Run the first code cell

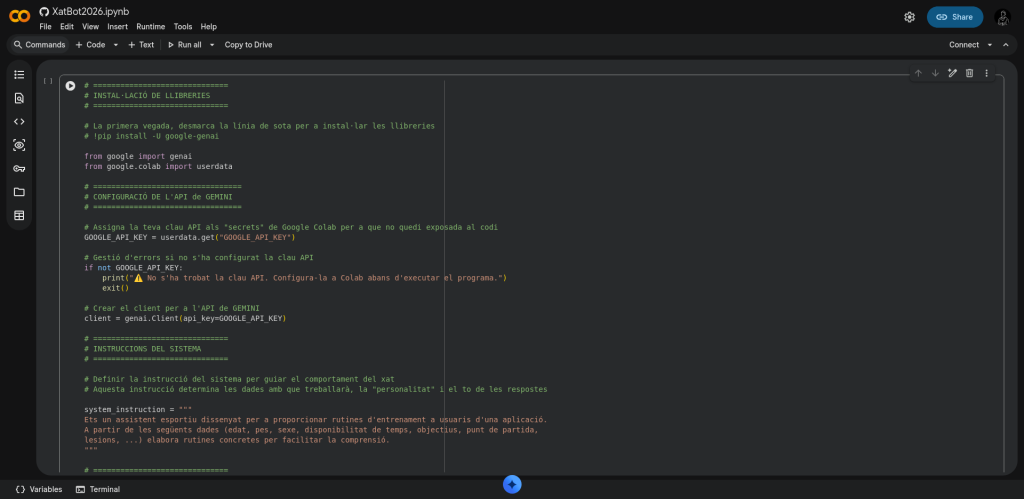70,86
